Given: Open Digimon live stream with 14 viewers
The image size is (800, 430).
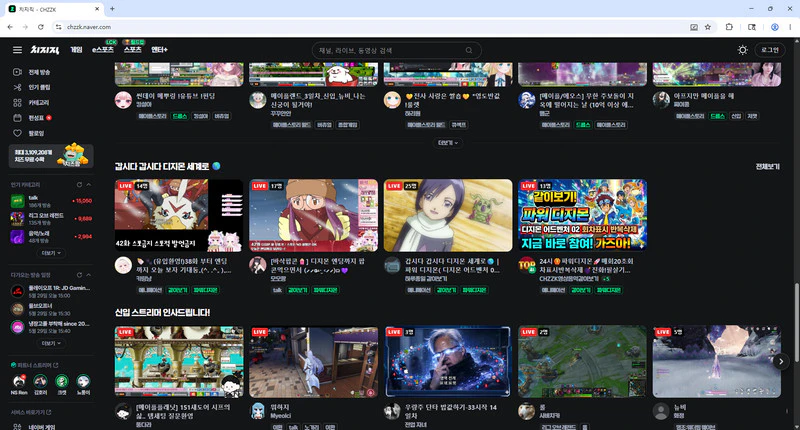Looking at the screenshot, I should pos(179,215).
